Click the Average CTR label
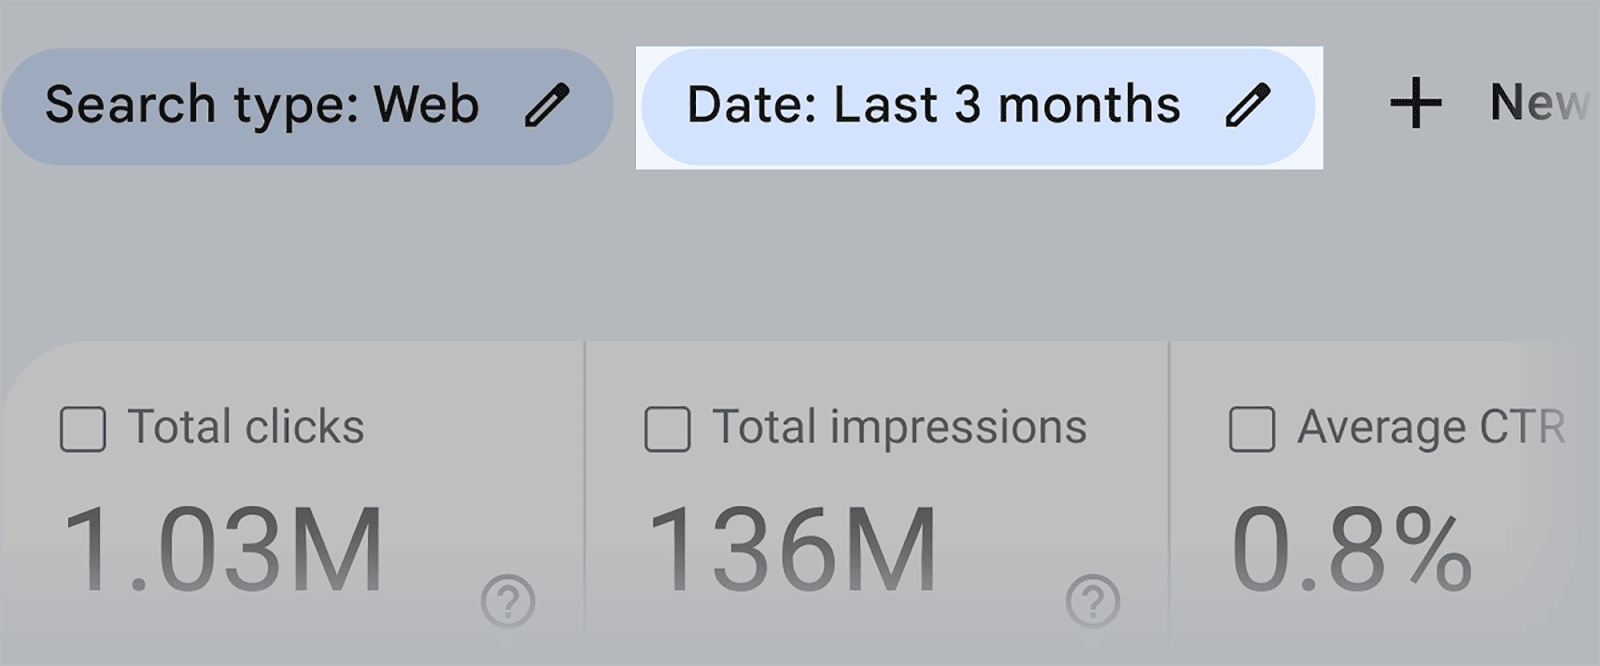 (1430, 427)
